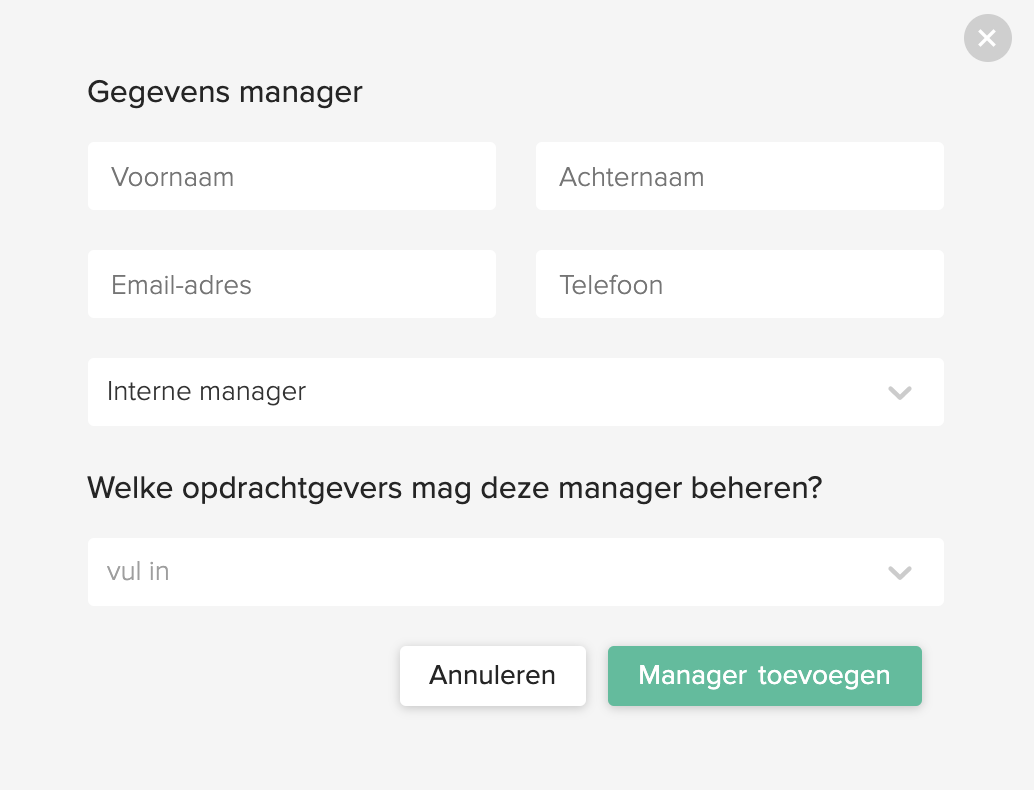Close the manager dialog with the X icon
Image resolution: width=1034 pixels, height=790 pixels.
[987, 38]
